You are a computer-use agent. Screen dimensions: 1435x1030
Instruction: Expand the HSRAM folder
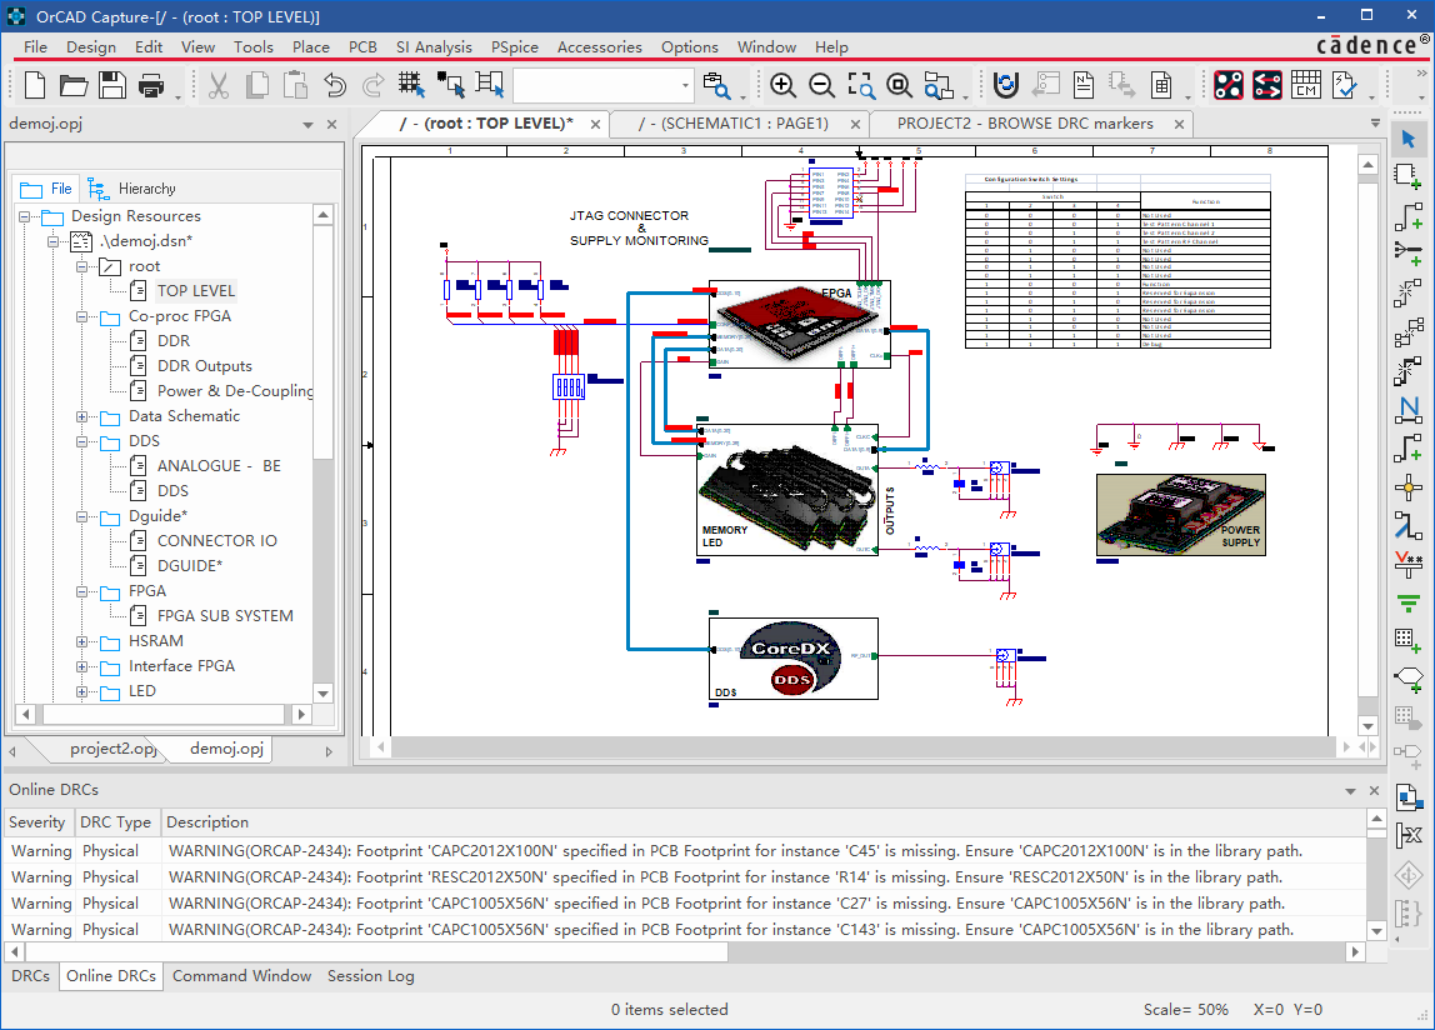82,641
